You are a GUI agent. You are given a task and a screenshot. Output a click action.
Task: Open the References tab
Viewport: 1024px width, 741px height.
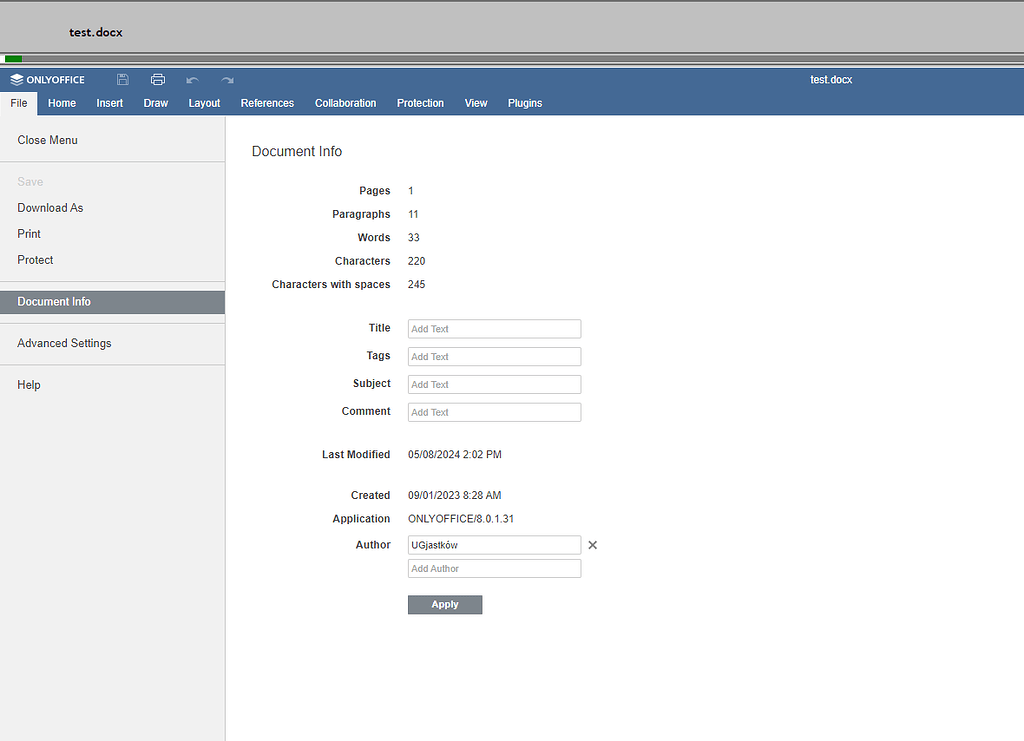pos(267,103)
